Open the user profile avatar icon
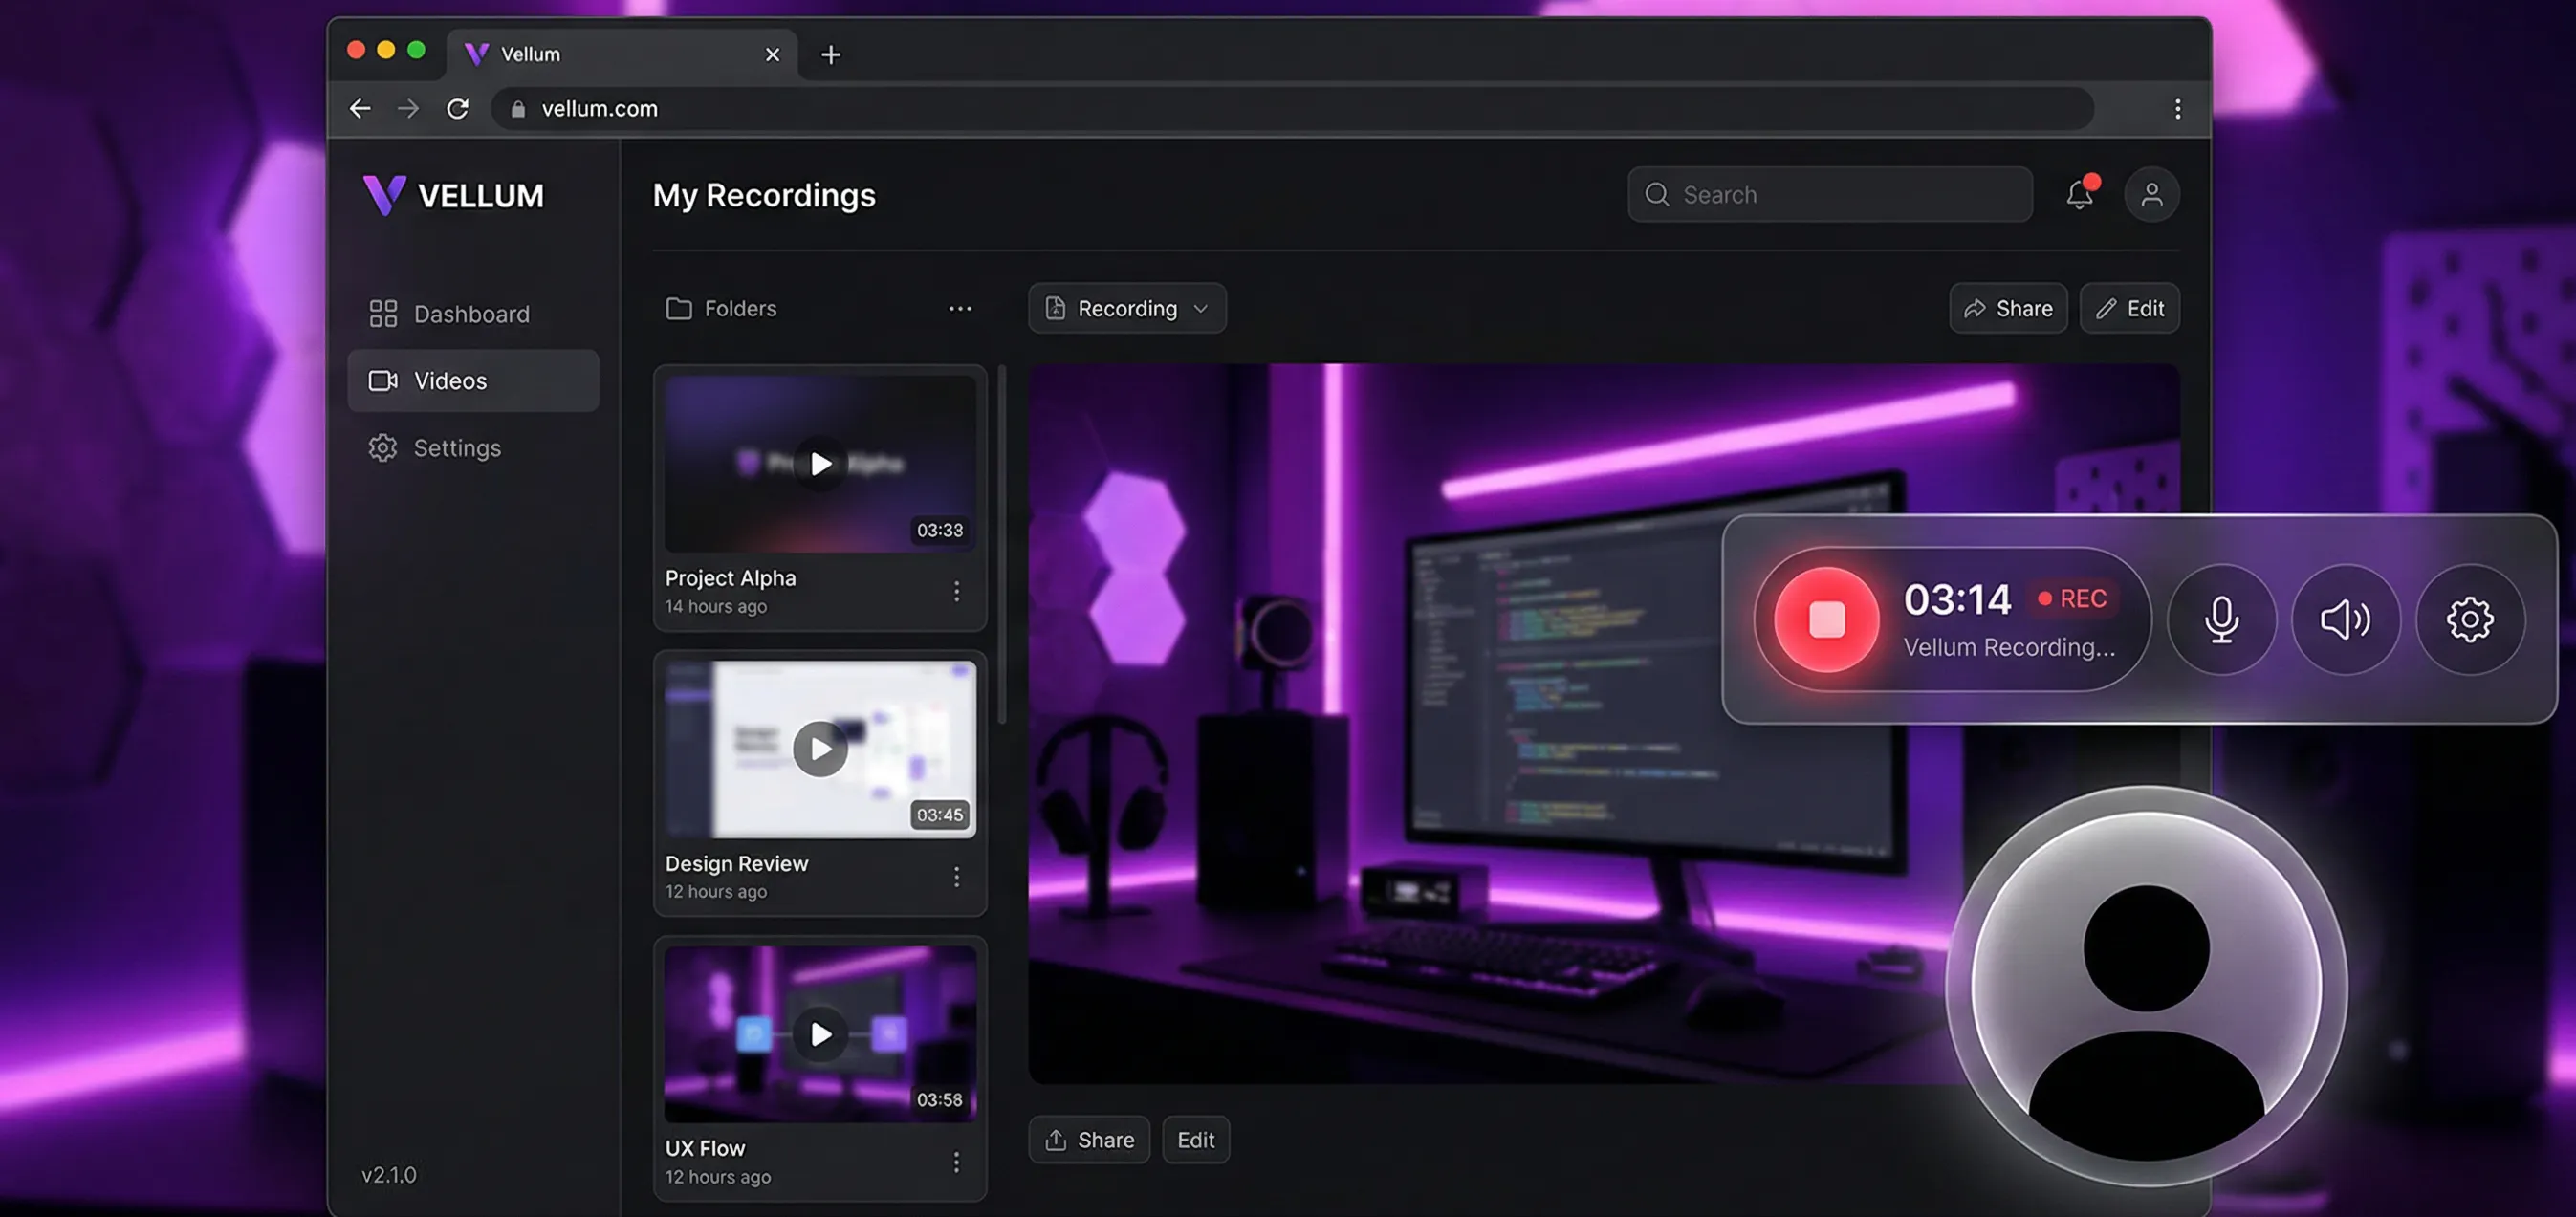This screenshot has width=2576, height=1217. (2151, 194)
